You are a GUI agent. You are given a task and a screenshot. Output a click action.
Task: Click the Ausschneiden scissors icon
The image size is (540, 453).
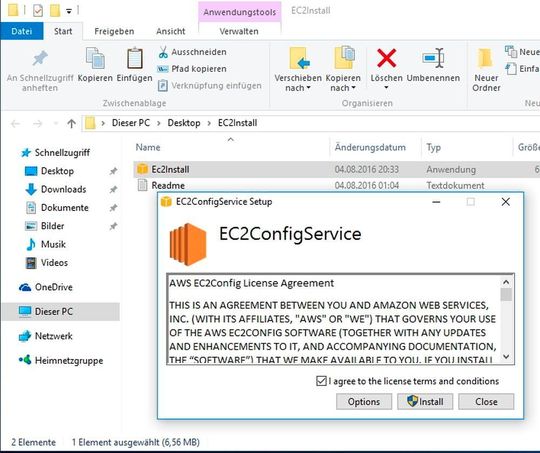tap(163, 52)
